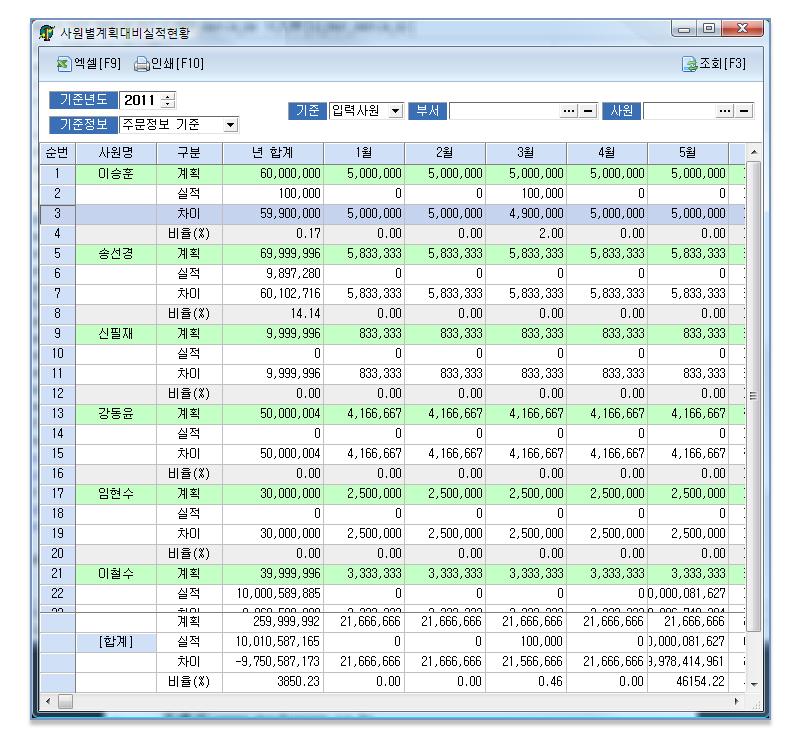Select row 3 header in the grid

point(57,212)
